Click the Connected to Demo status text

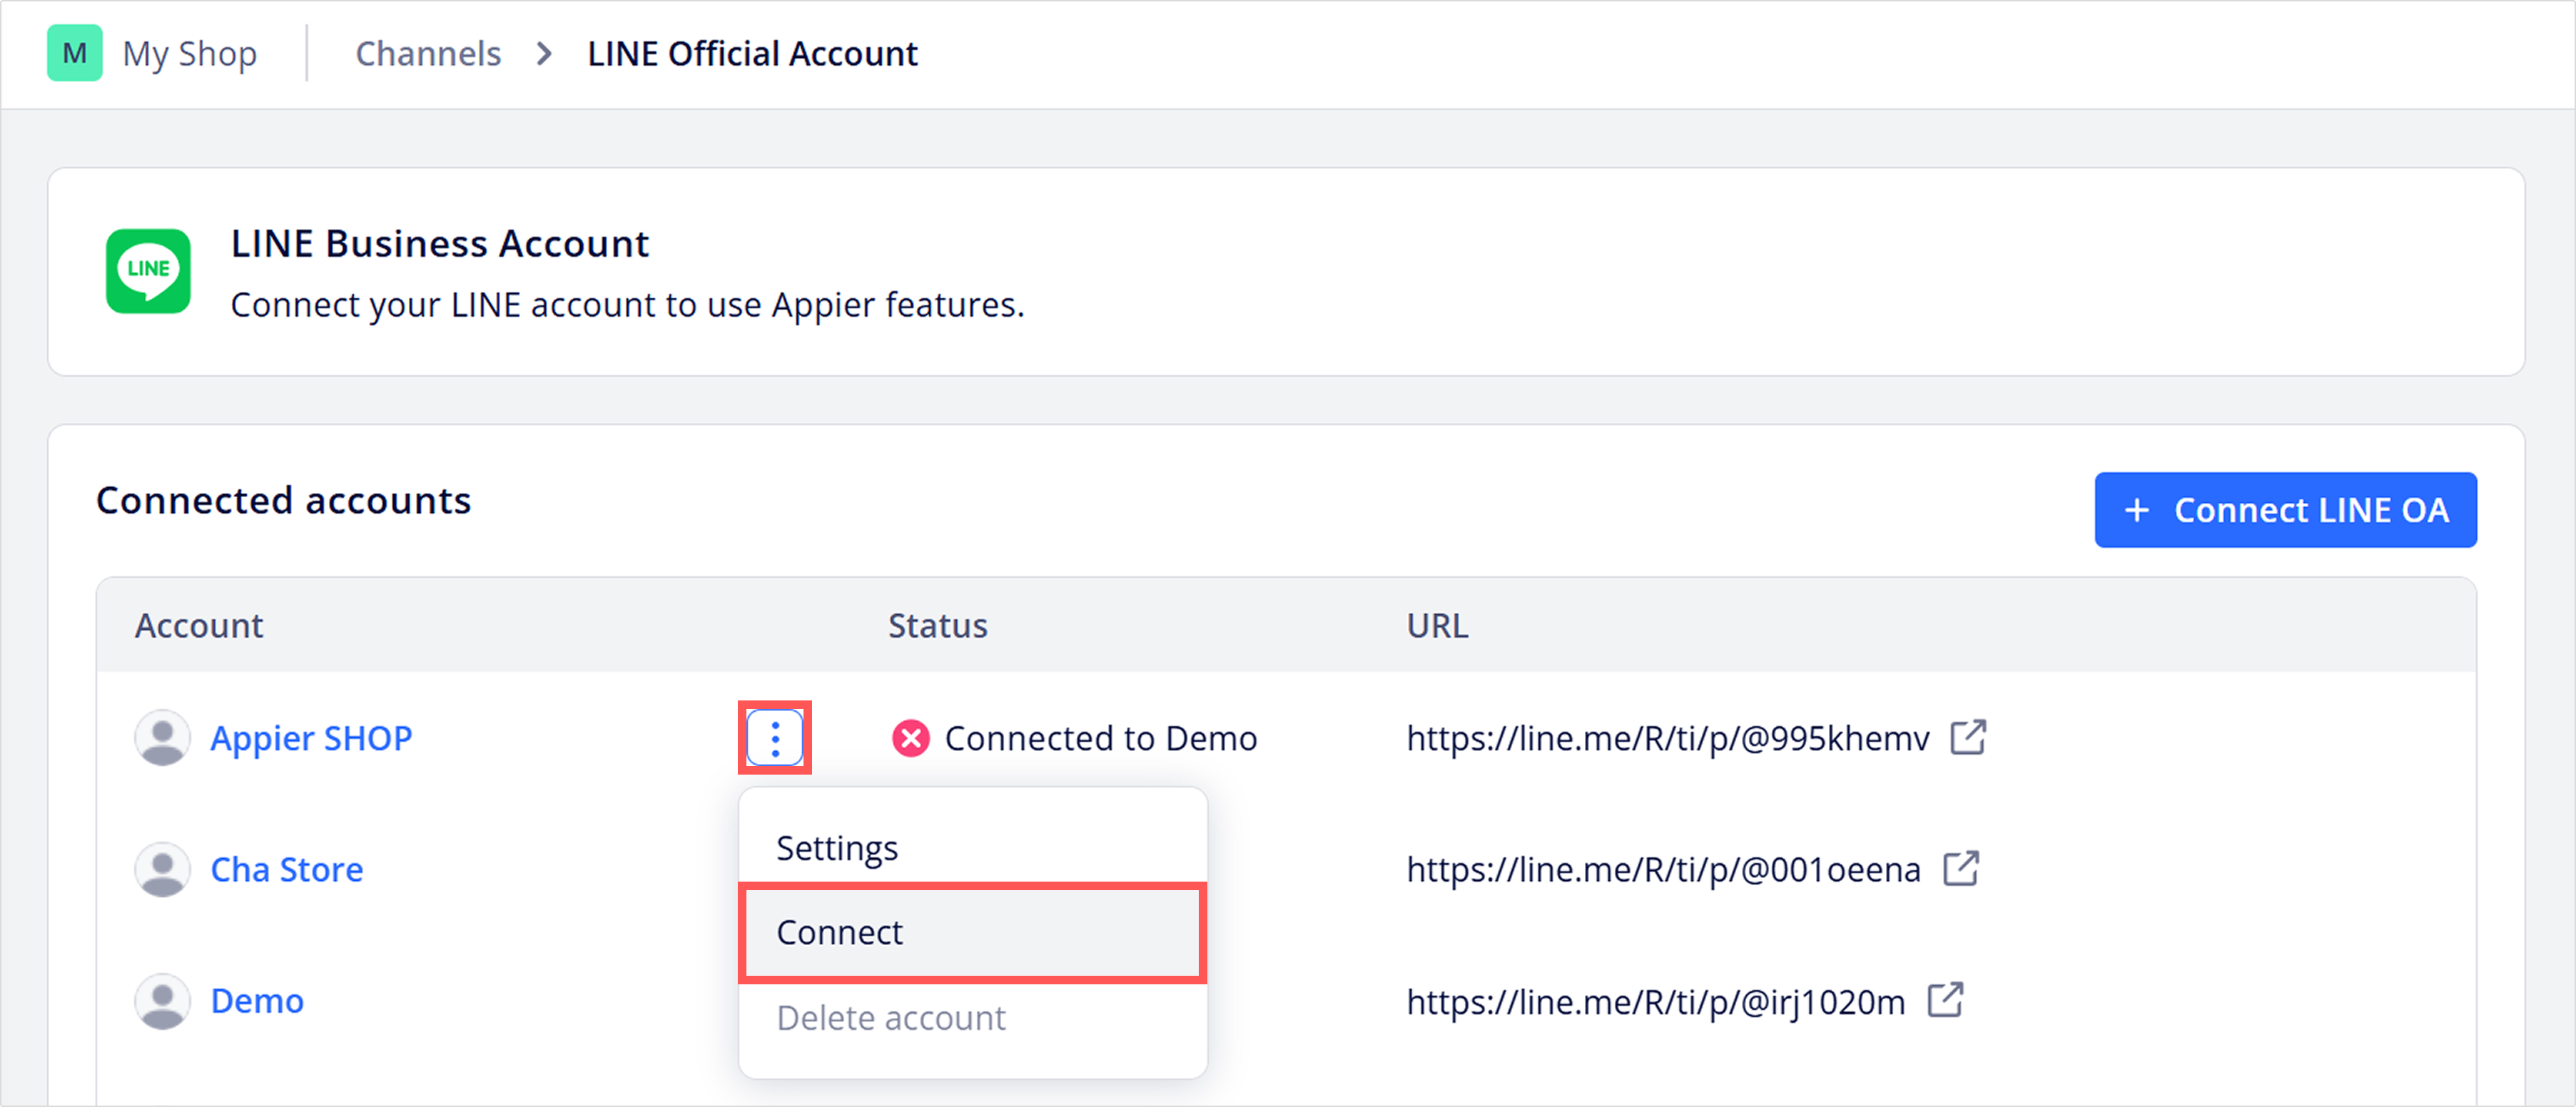(x=1101, y=738)
